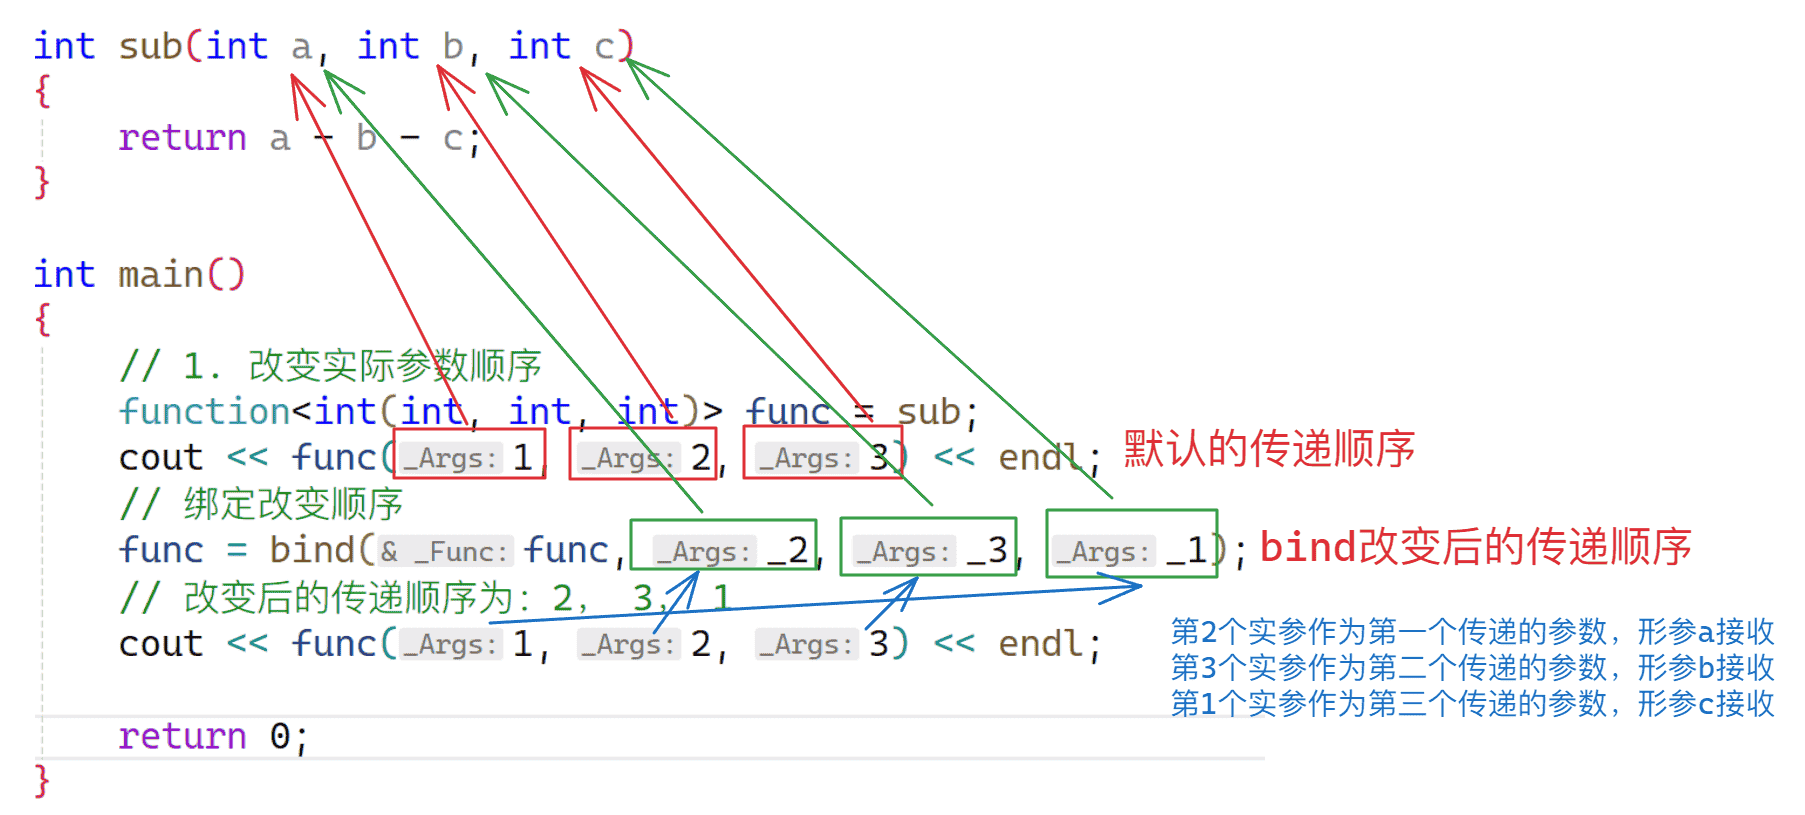
Task: Click red annotation '默认的传递顺序'
Action: [x=1269, y=449]
